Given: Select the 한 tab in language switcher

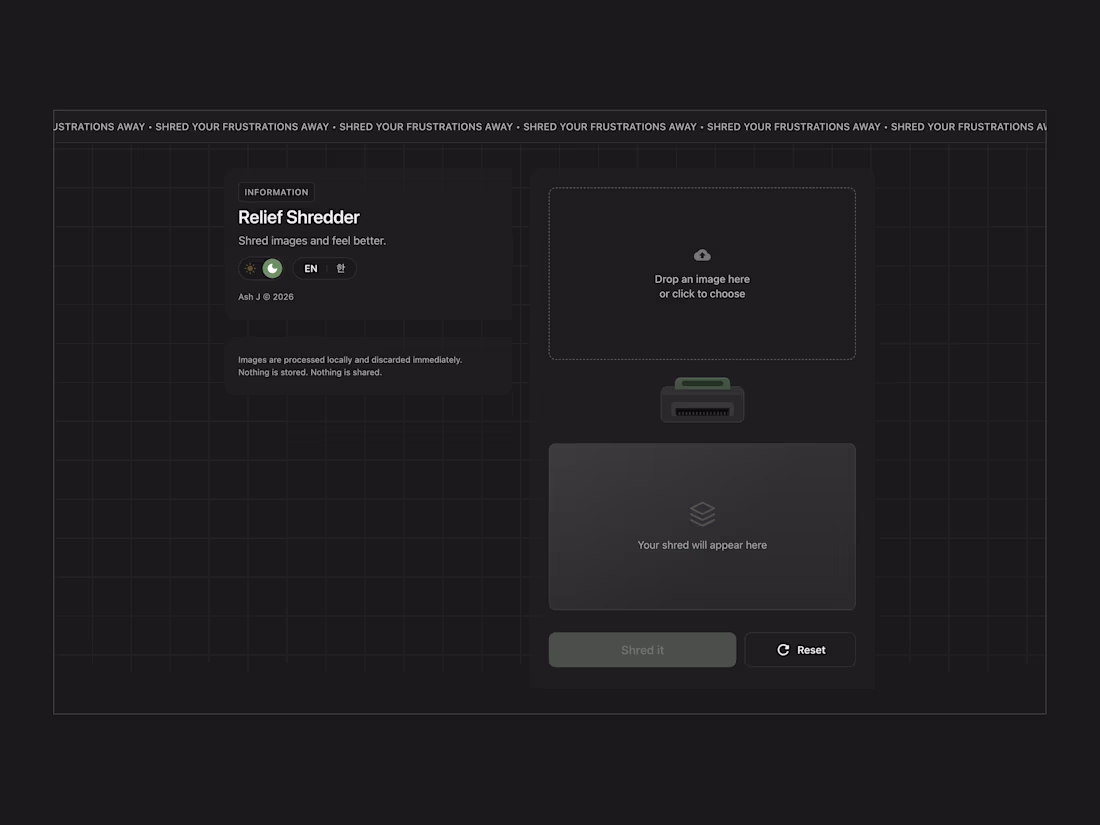Looking at the screenshot, I should (340, 268).
